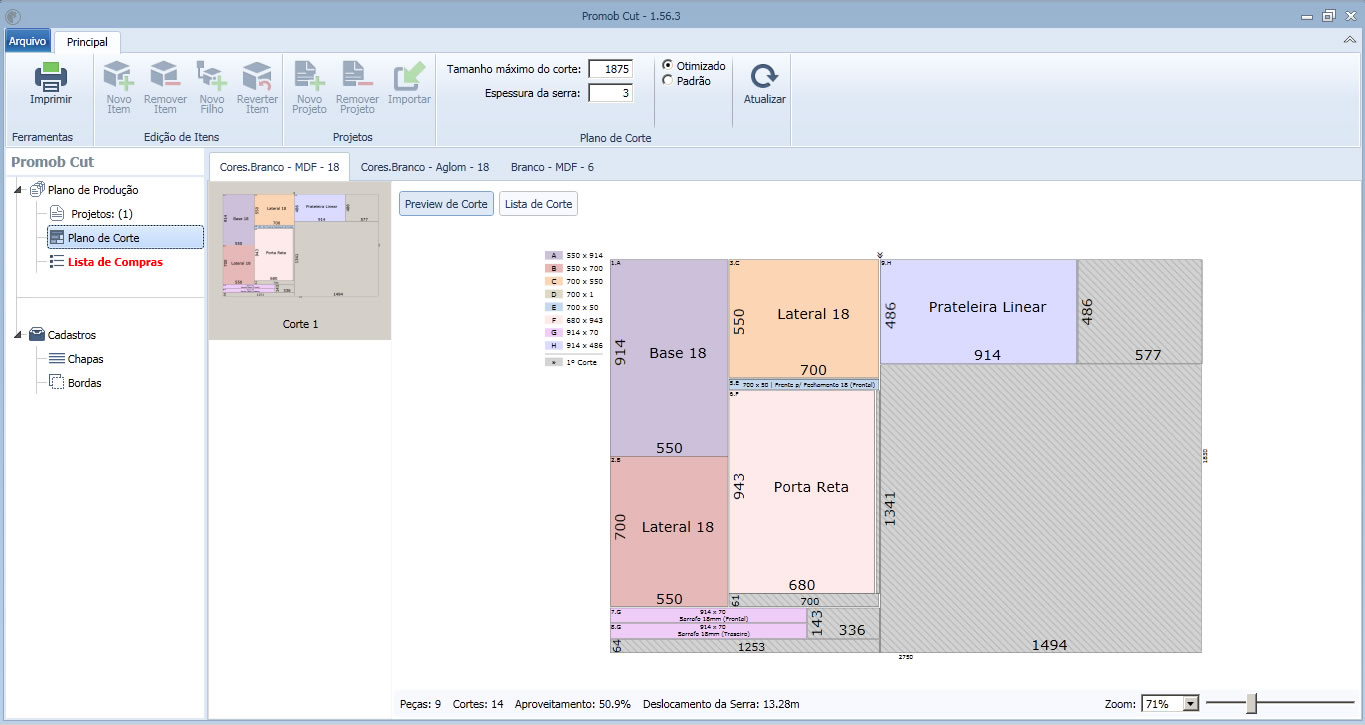Click the Novo Projeto icon
Image resolution: width=1365 pixels, height=725 pixels.
[309, 76]
